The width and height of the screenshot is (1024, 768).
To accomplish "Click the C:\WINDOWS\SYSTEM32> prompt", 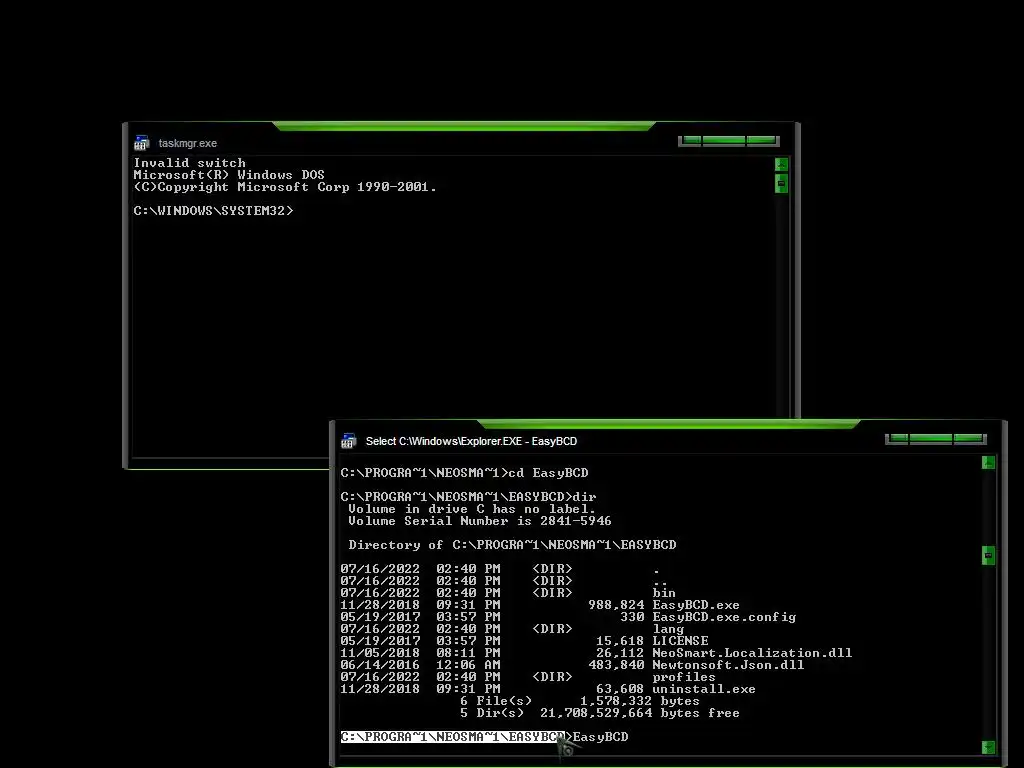I will tap(214, 211).
